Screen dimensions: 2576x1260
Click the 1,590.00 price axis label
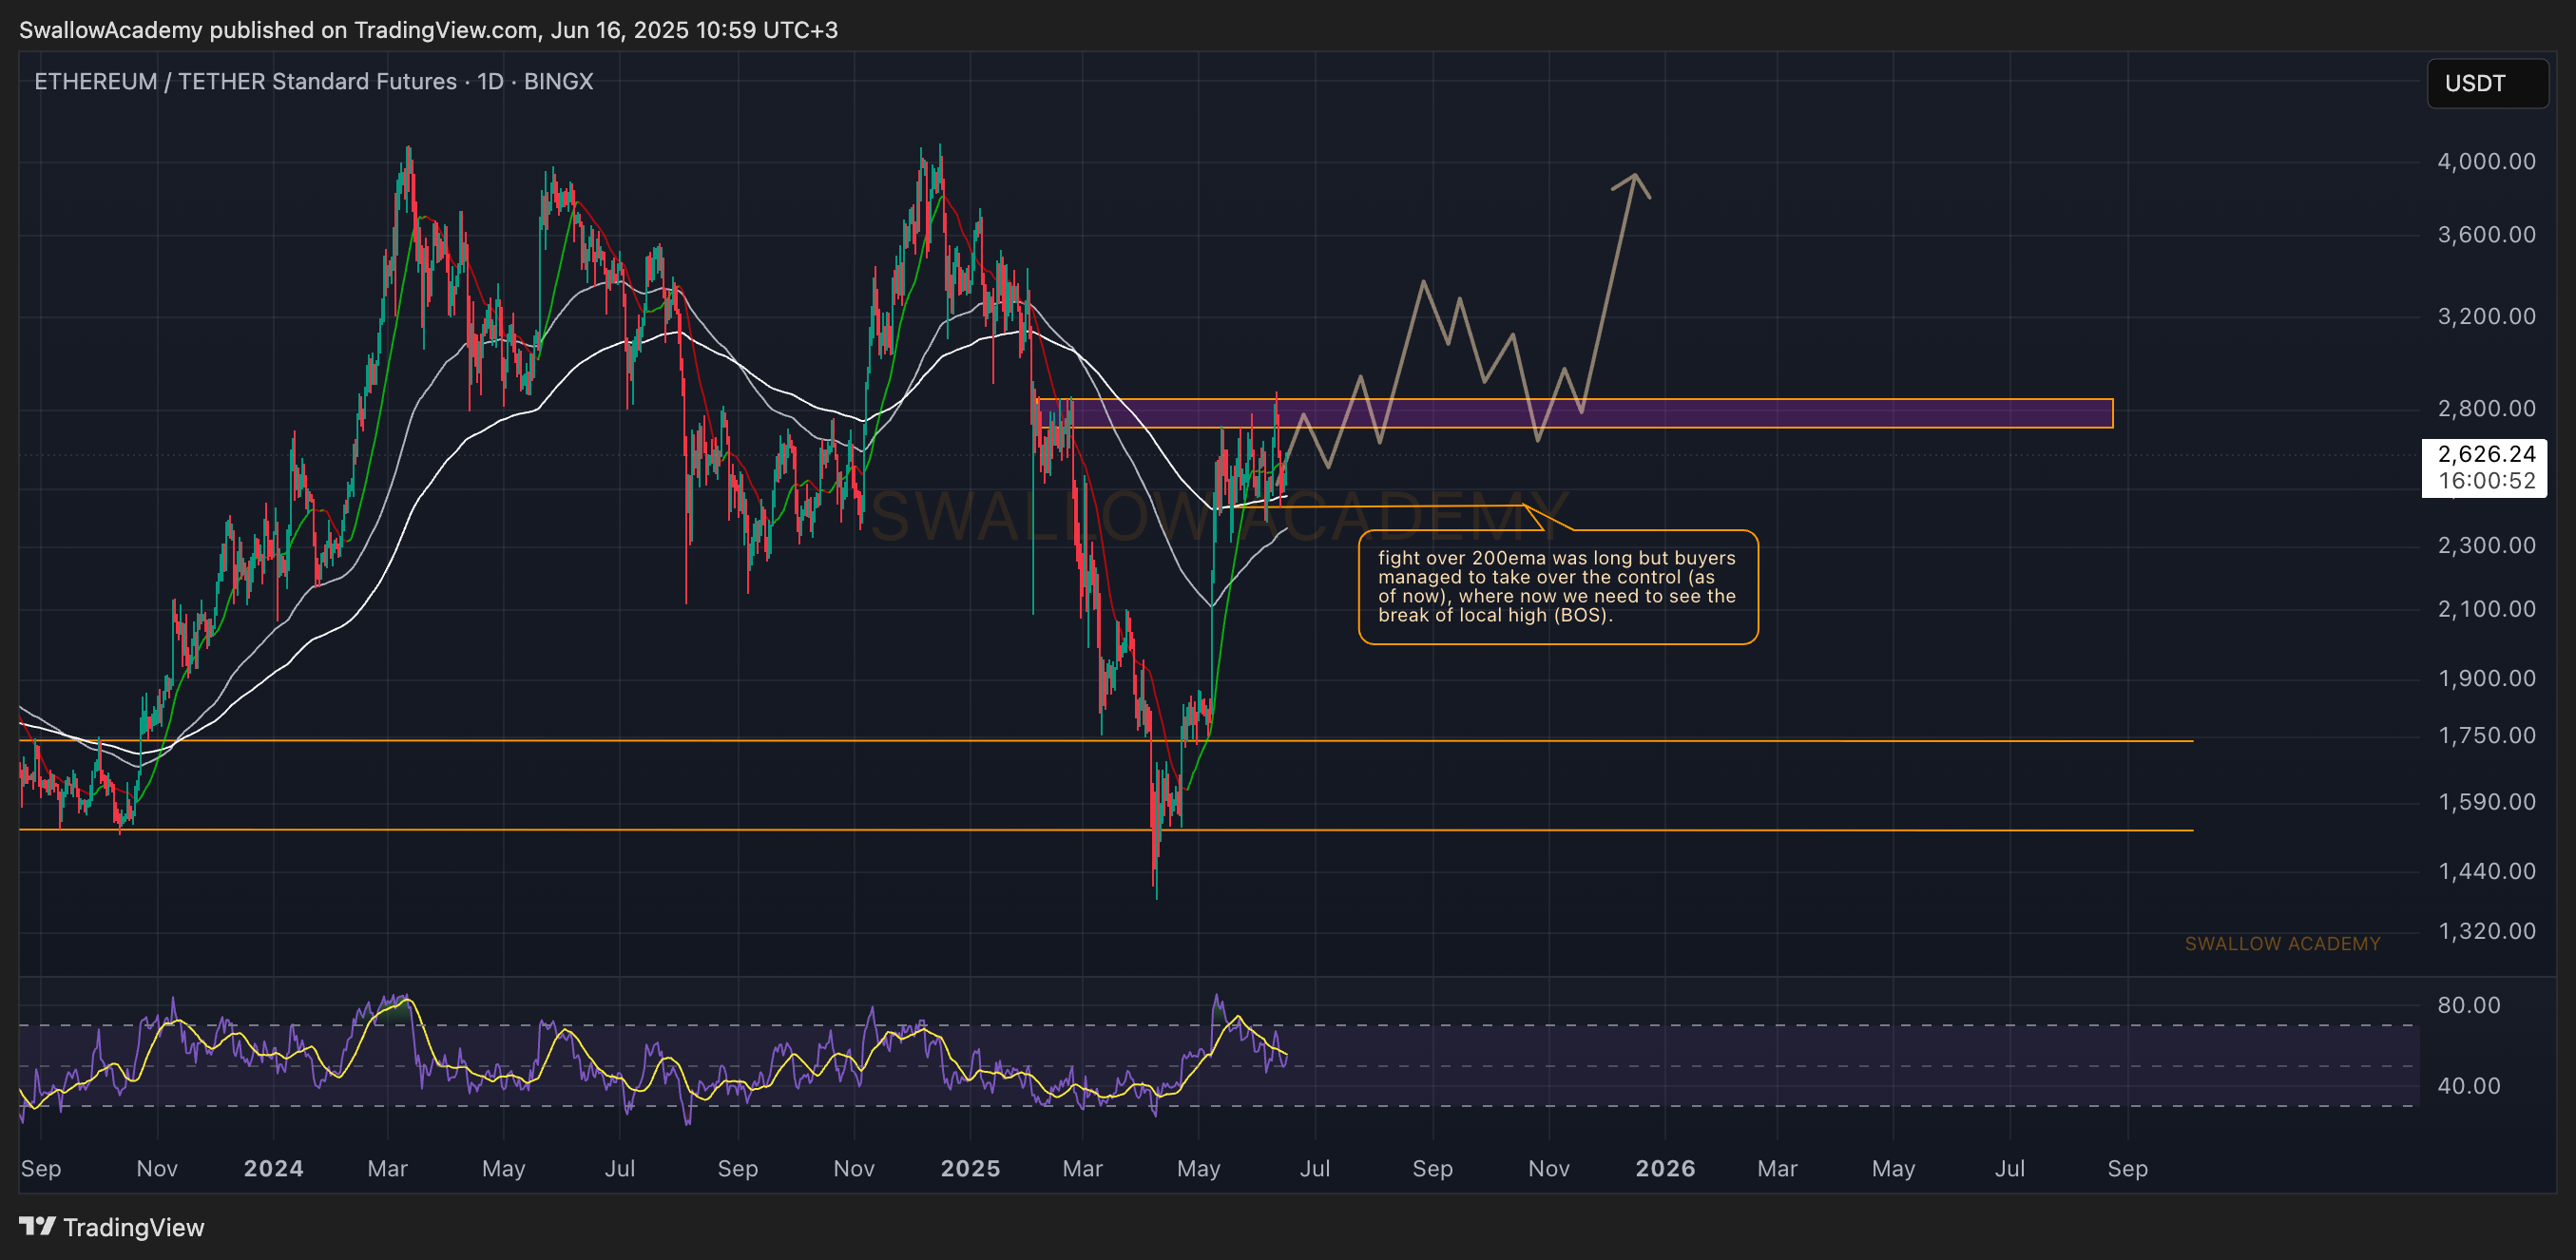pos(2486,802)
